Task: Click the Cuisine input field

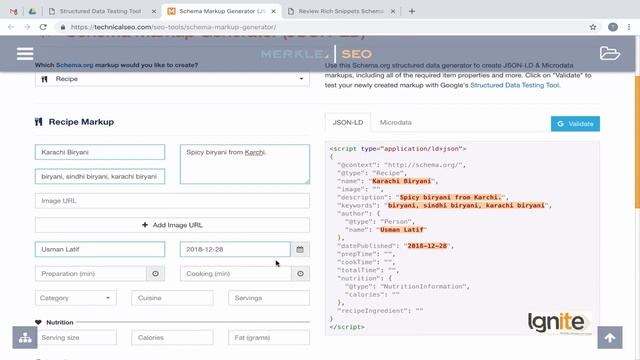Action: coord(172,298)
